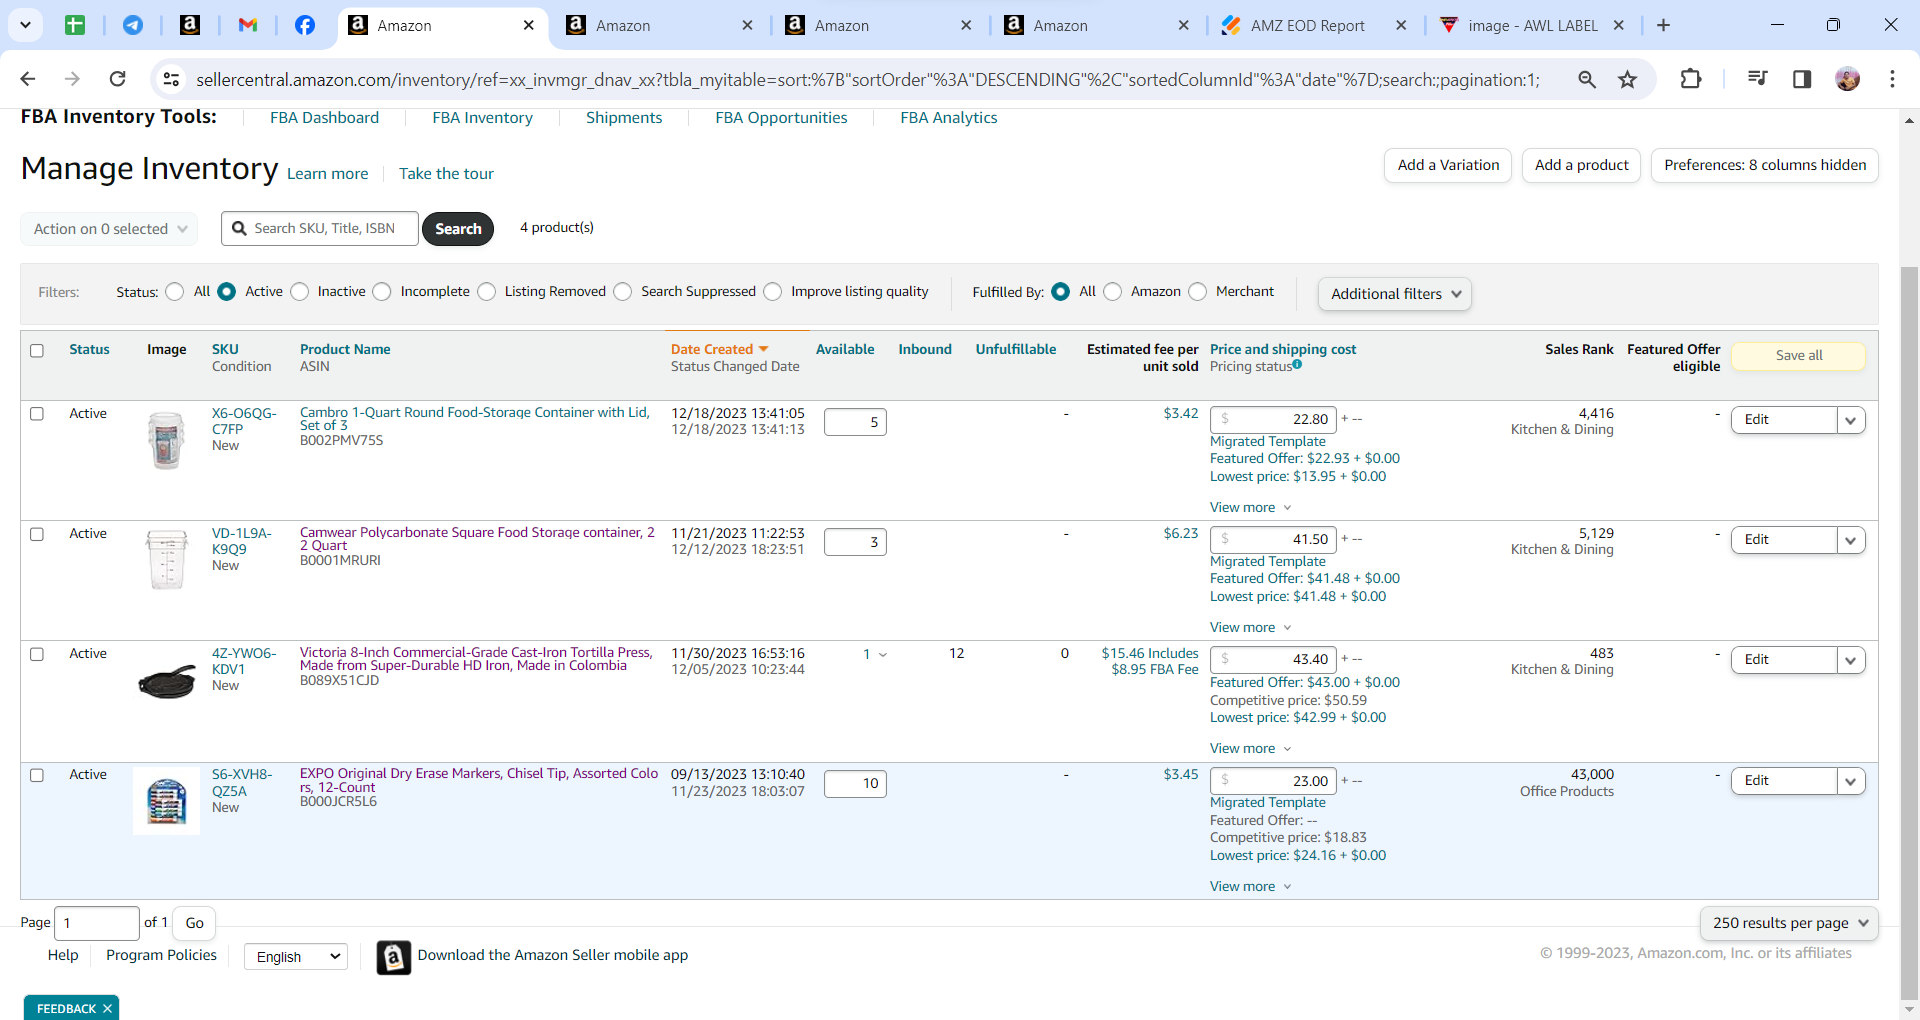Open the tab search dropdown arrow
This screenshot has height=1020, width=1920.
(x=25, y=25)
